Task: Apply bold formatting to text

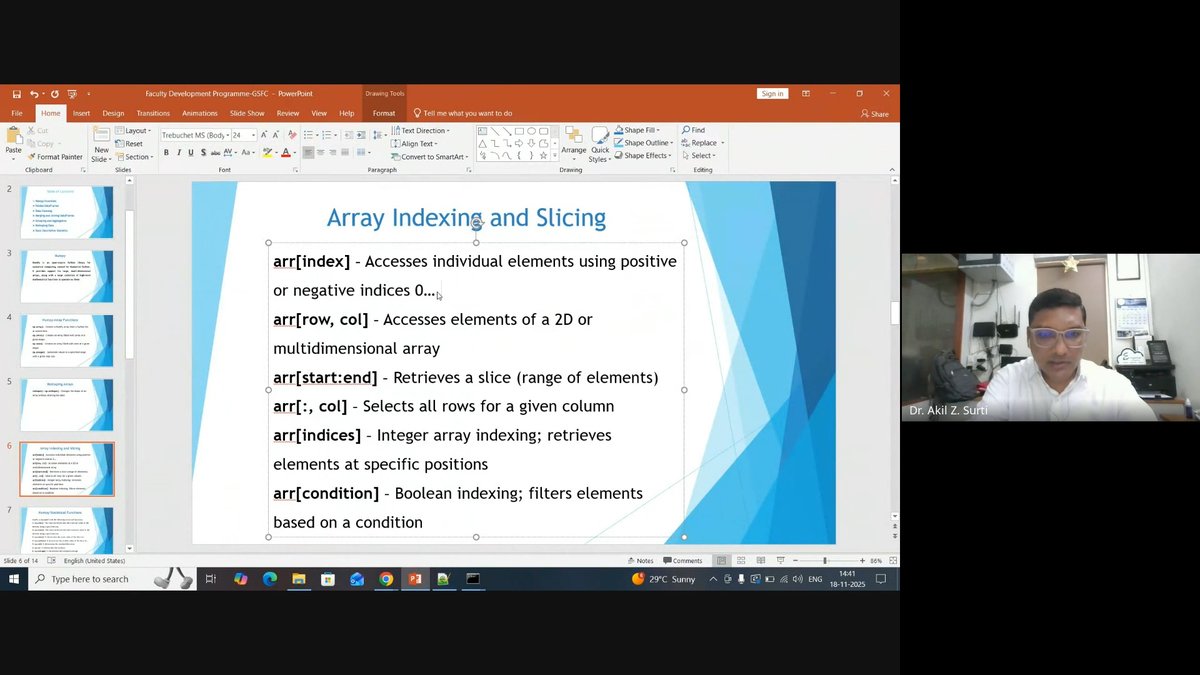Action: point(166,153)
